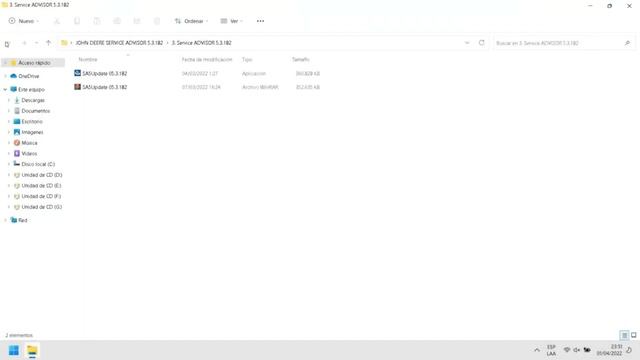640x360 pixels.
Task: Click the Delete trash icon
Action: pyautogui.click(x=157, y=21)
